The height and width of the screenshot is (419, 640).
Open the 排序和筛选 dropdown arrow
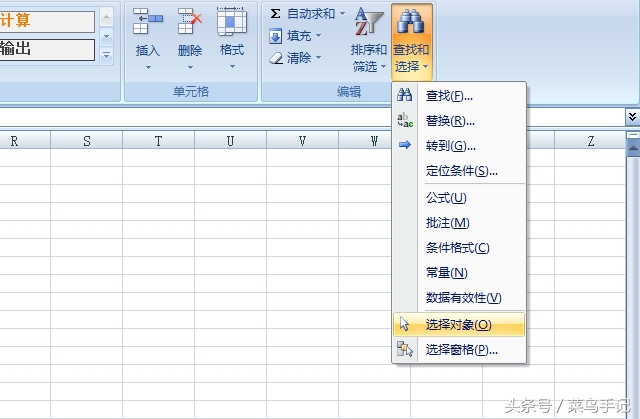click(x=383, y=66)
